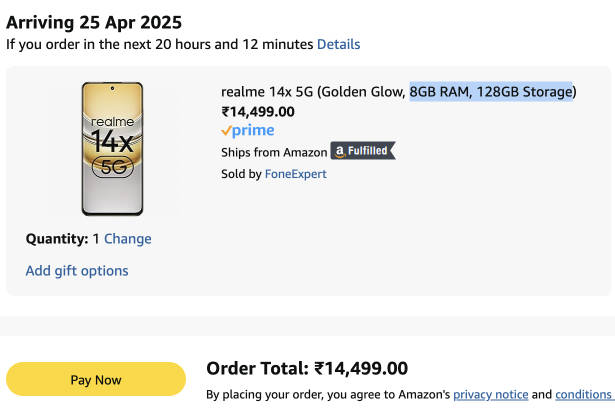Open the realme 14x phone thumbnail
This screenshot has height=420, width=615.
coord(112,148)
